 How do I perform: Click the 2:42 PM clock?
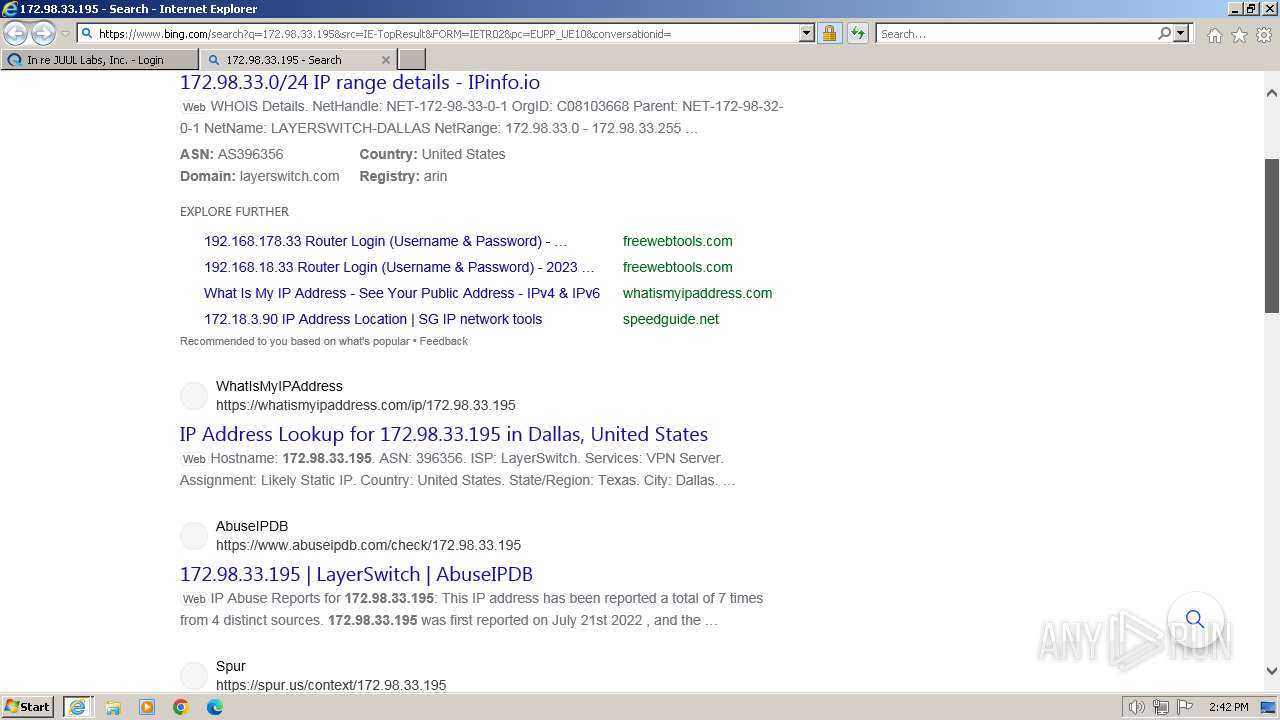click(1228, 707)
